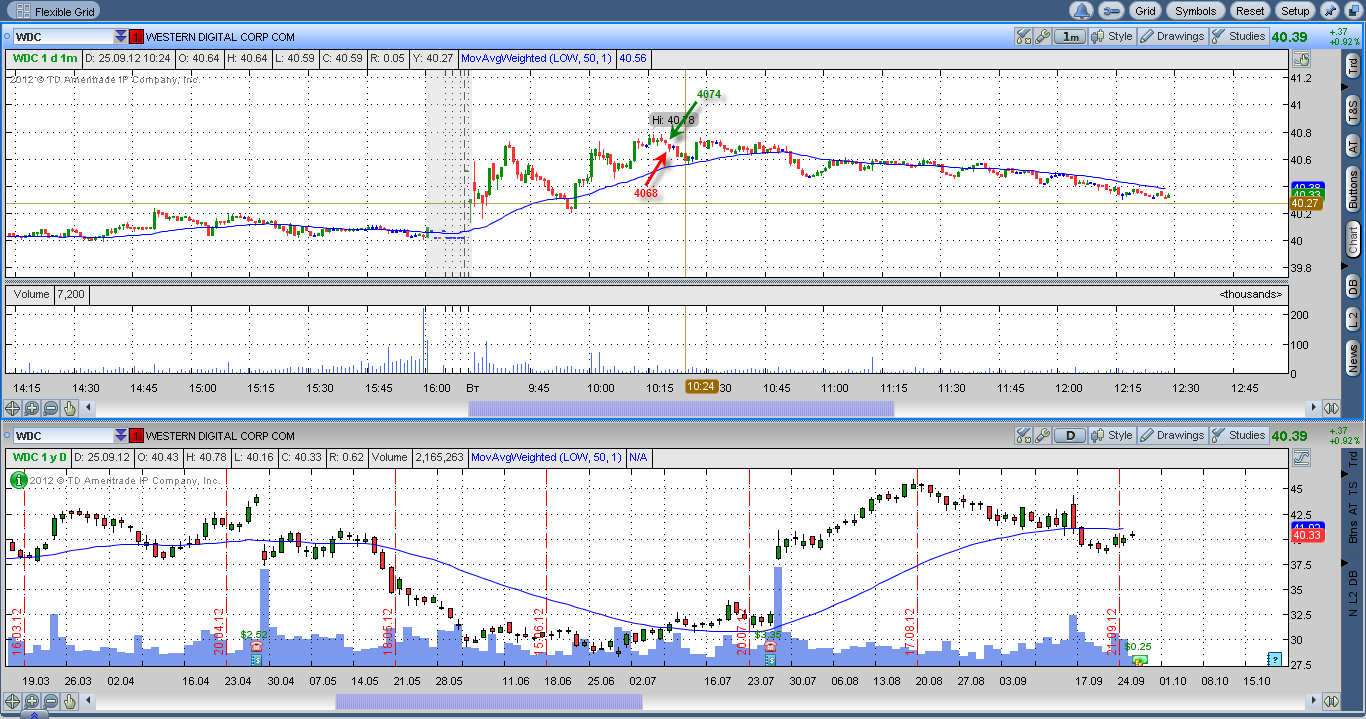The image size is (1366, 719).
Task: Click the 10:24 time marker on the upper time axis
Action: 700,386
